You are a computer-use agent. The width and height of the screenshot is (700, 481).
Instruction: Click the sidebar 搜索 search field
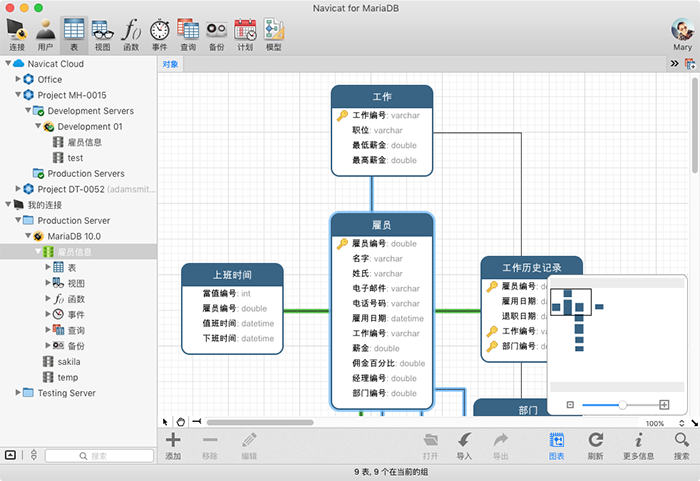pos(99,456)
